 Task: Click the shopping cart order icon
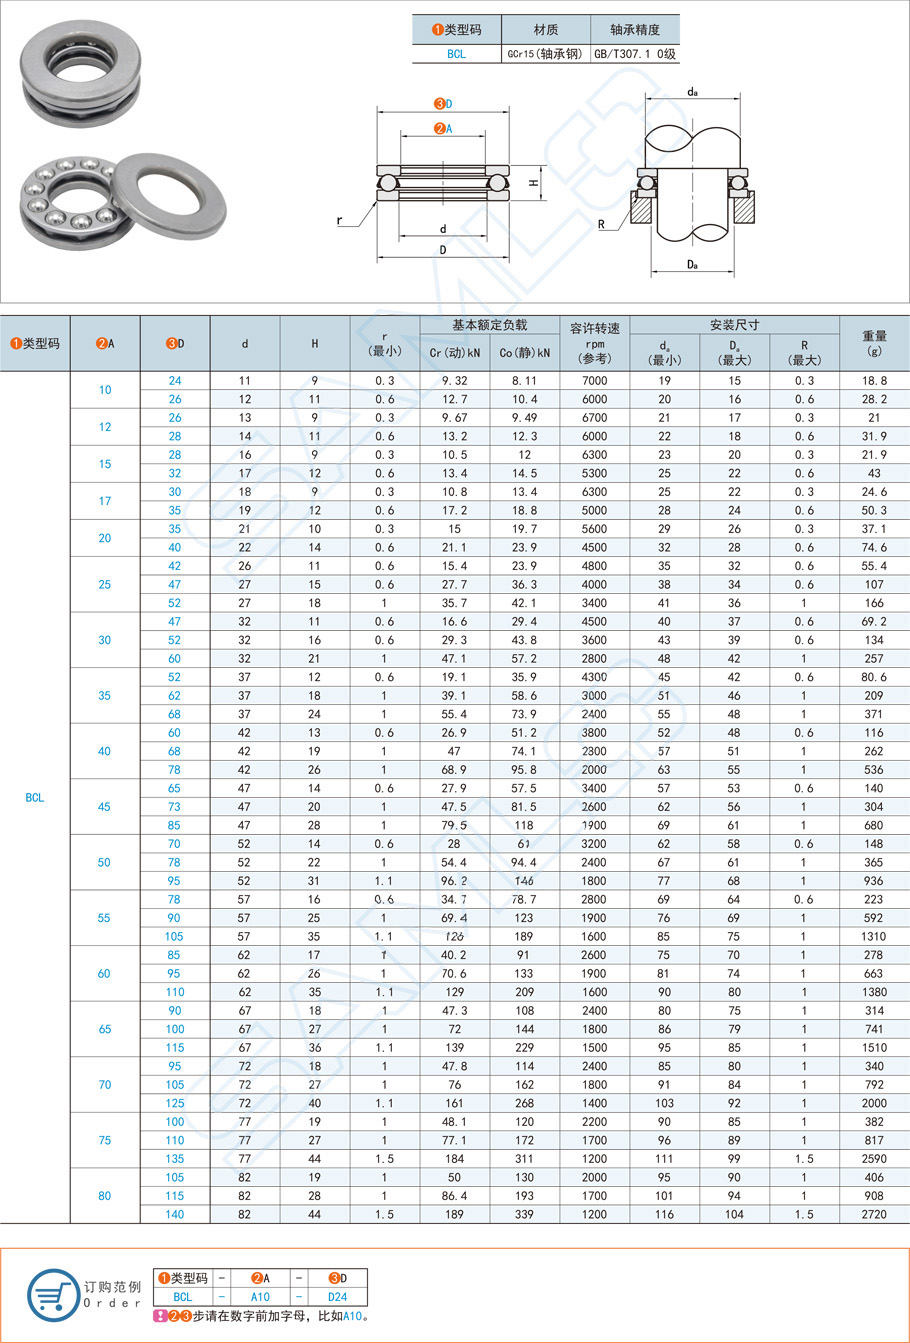point(53,1294)
